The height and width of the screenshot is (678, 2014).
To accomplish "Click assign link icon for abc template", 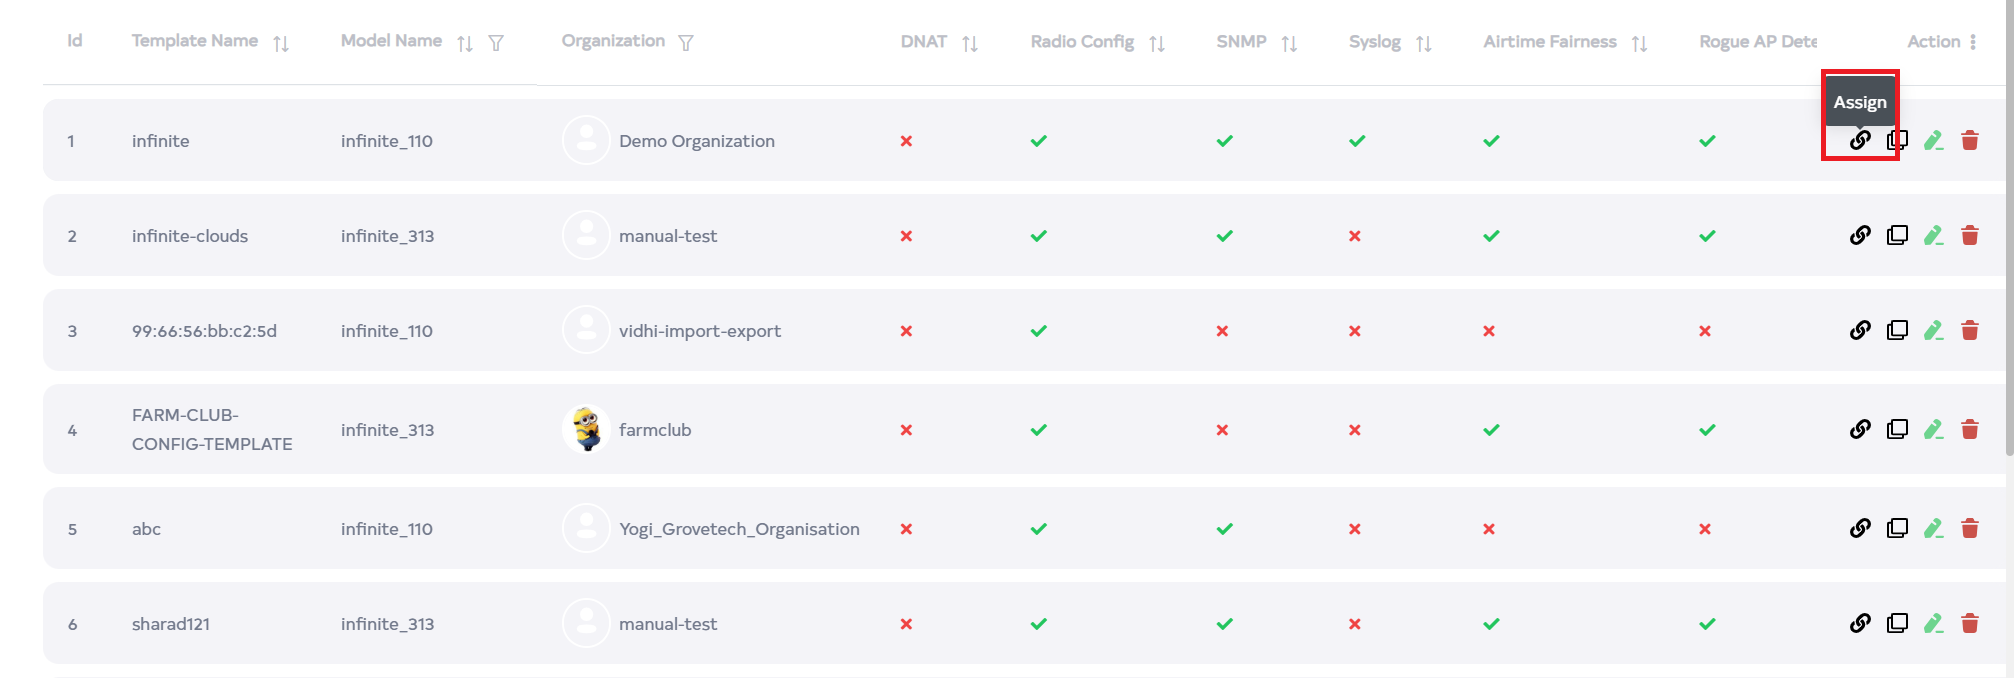I will pos(1859,528).
